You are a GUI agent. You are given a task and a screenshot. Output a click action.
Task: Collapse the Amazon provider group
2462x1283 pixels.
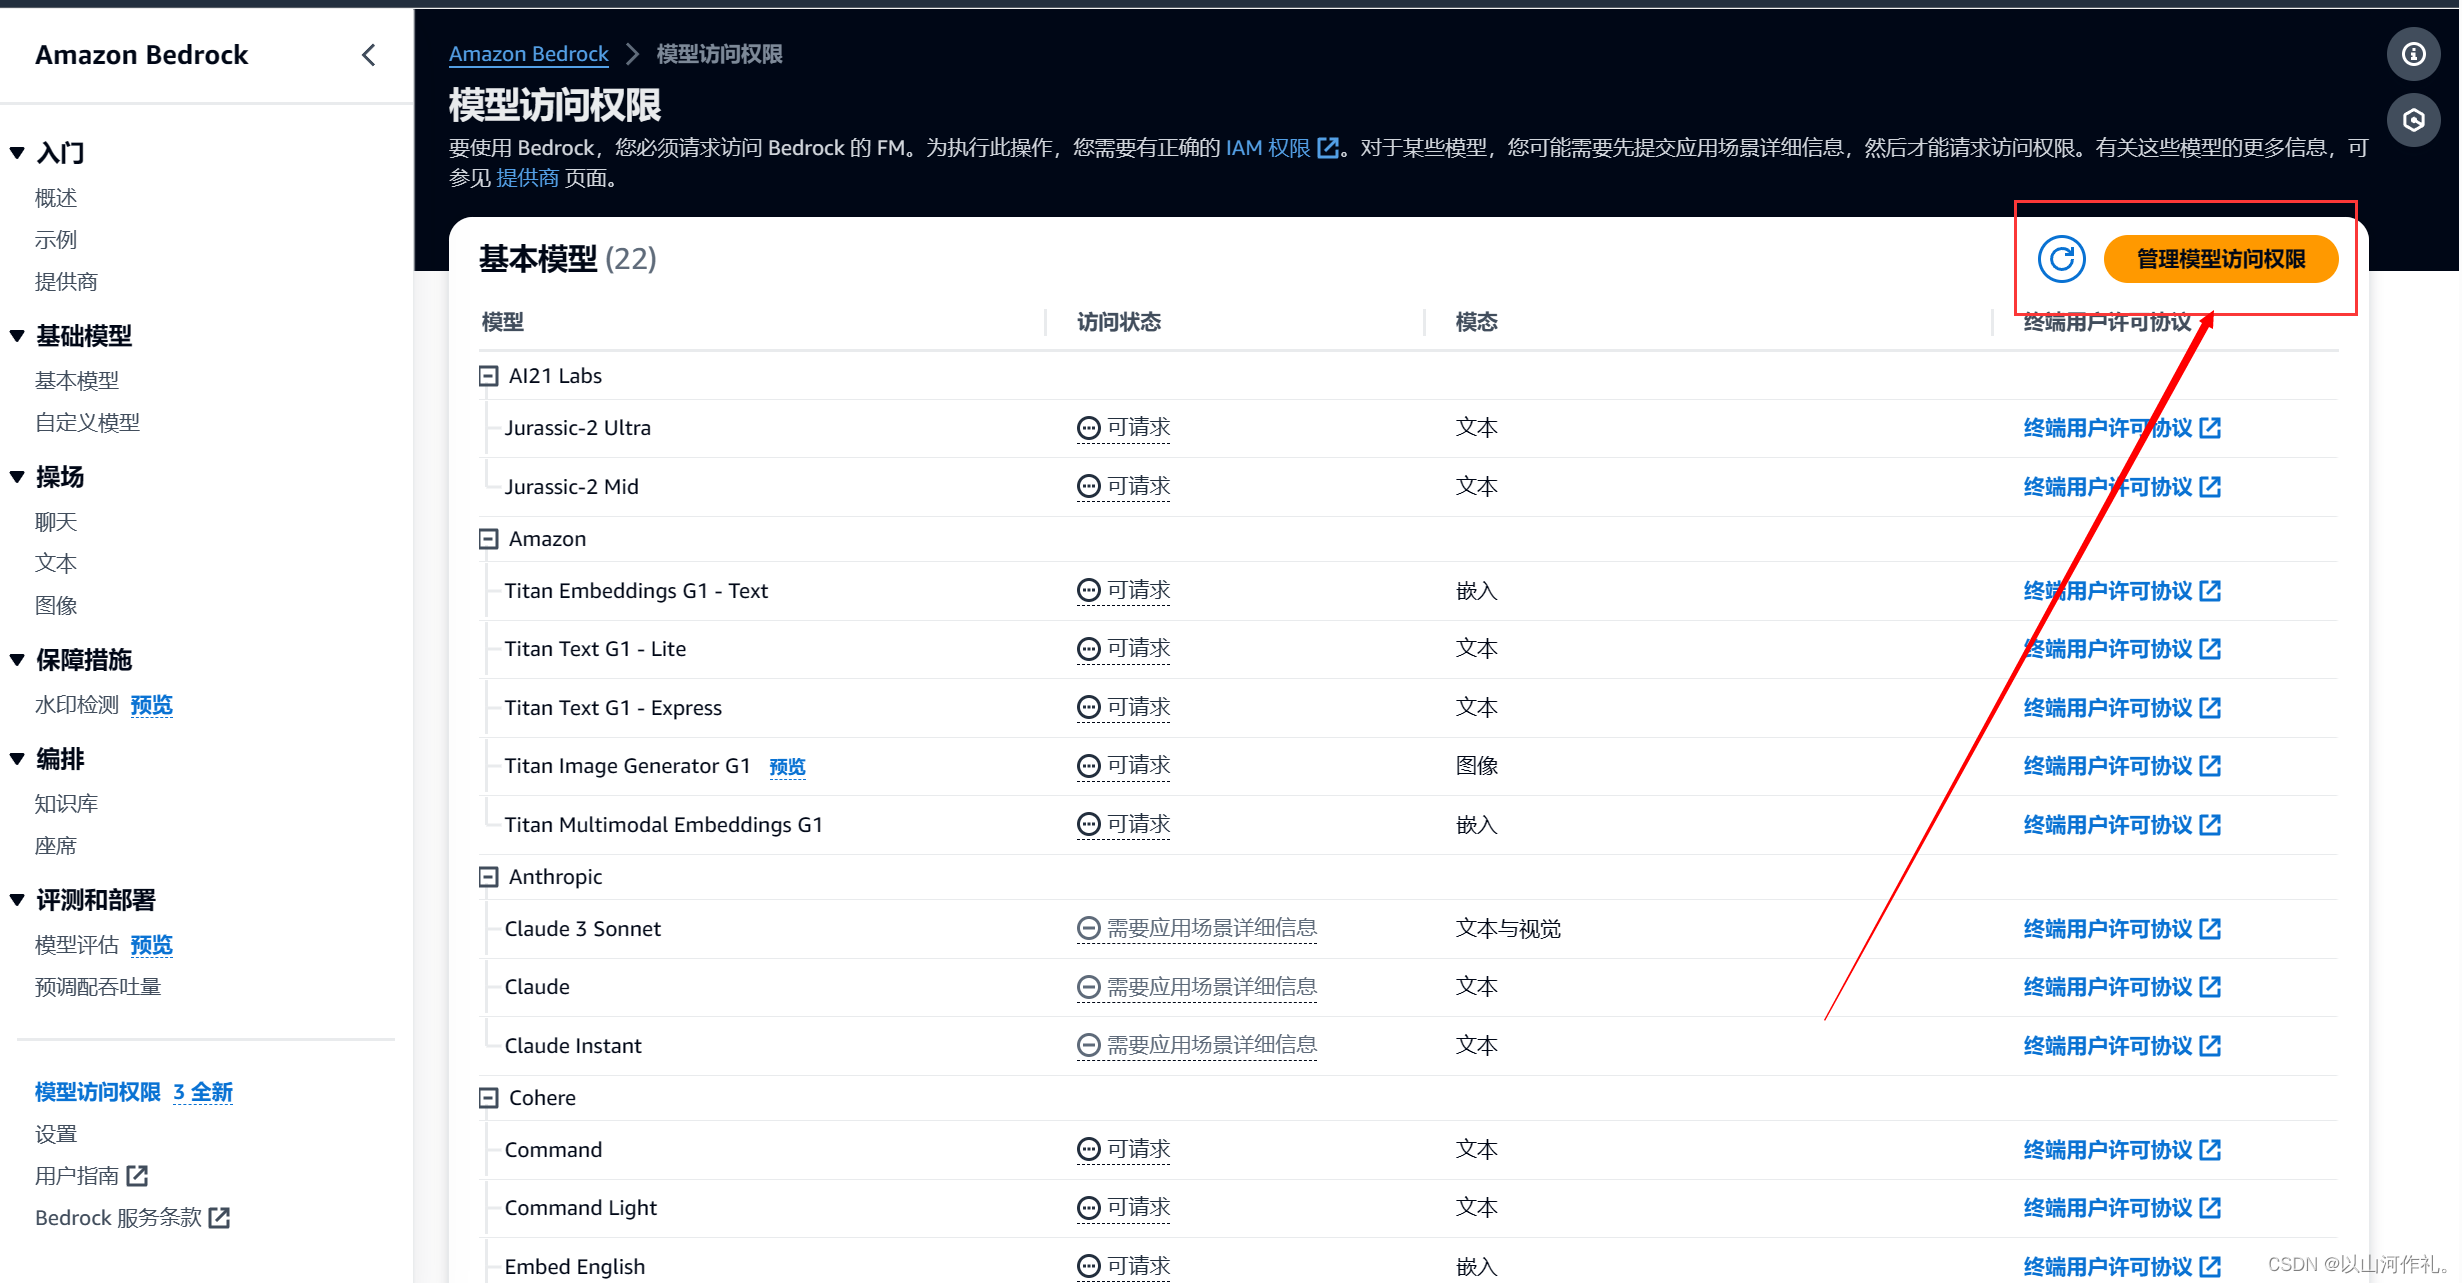[488, 539]
